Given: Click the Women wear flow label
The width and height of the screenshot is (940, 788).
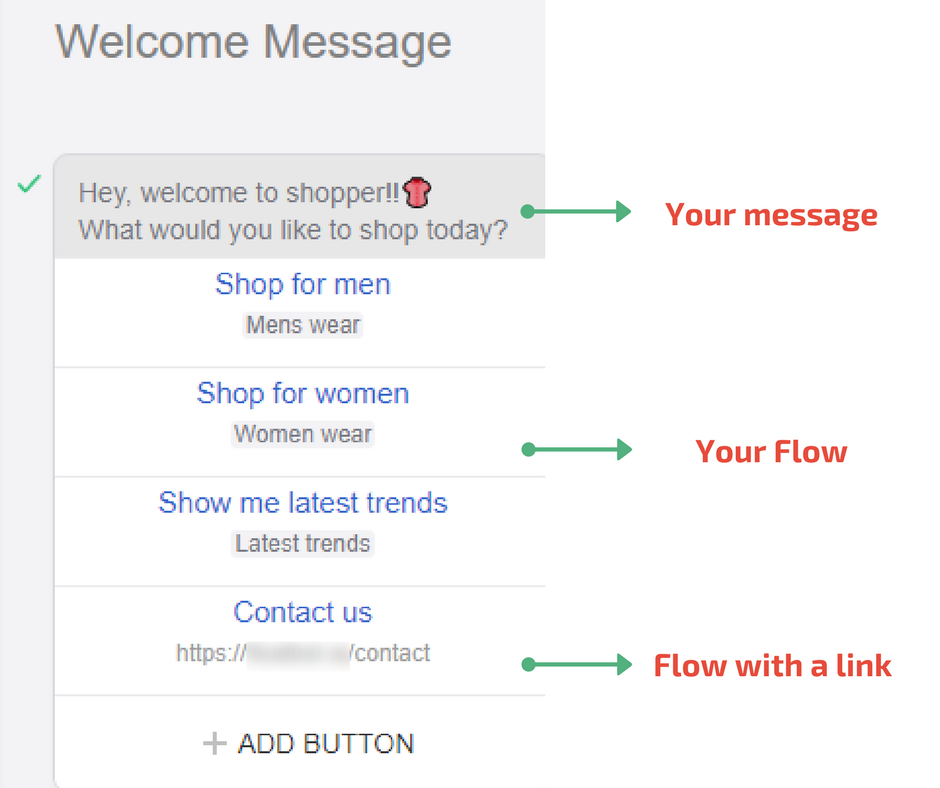Looking at the screenshot, I should pyautogui.click(x=302, y=434).
